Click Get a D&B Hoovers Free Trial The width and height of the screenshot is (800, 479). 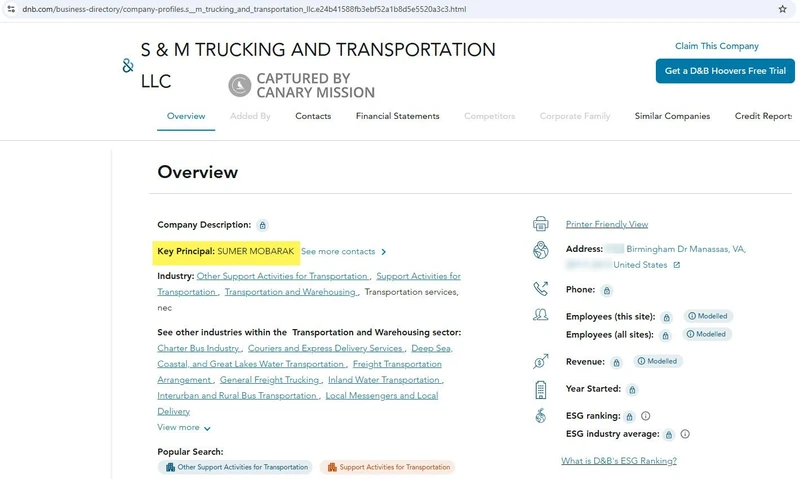(725, 71)
